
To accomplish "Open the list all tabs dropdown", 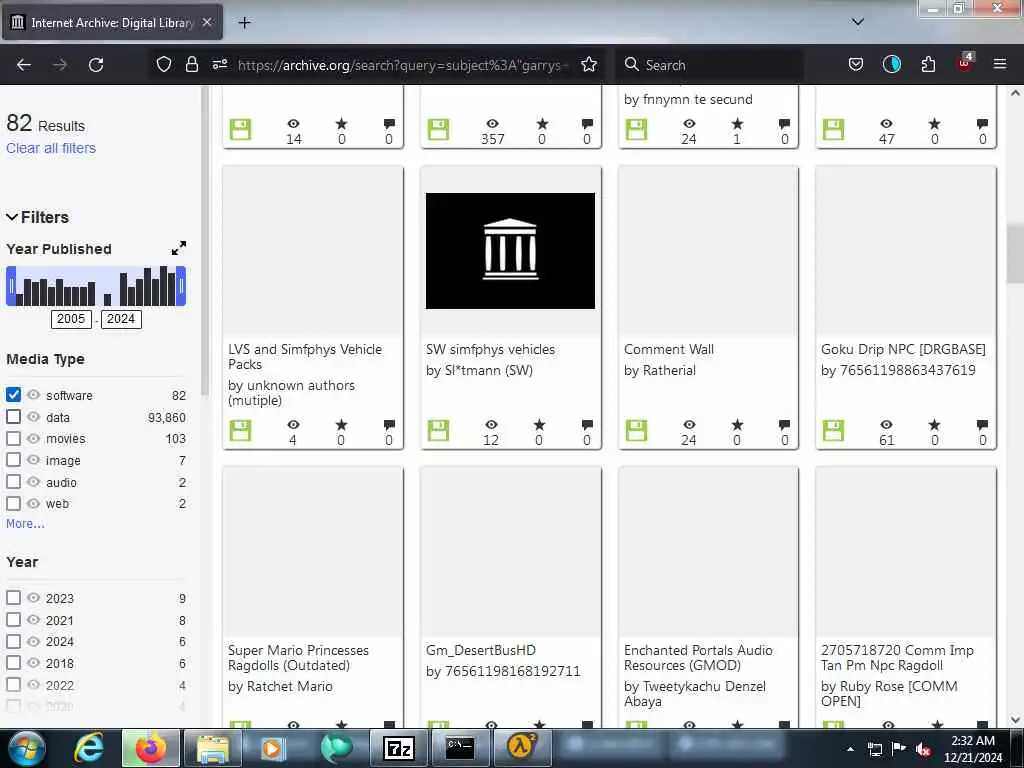I will pos(858,22).
